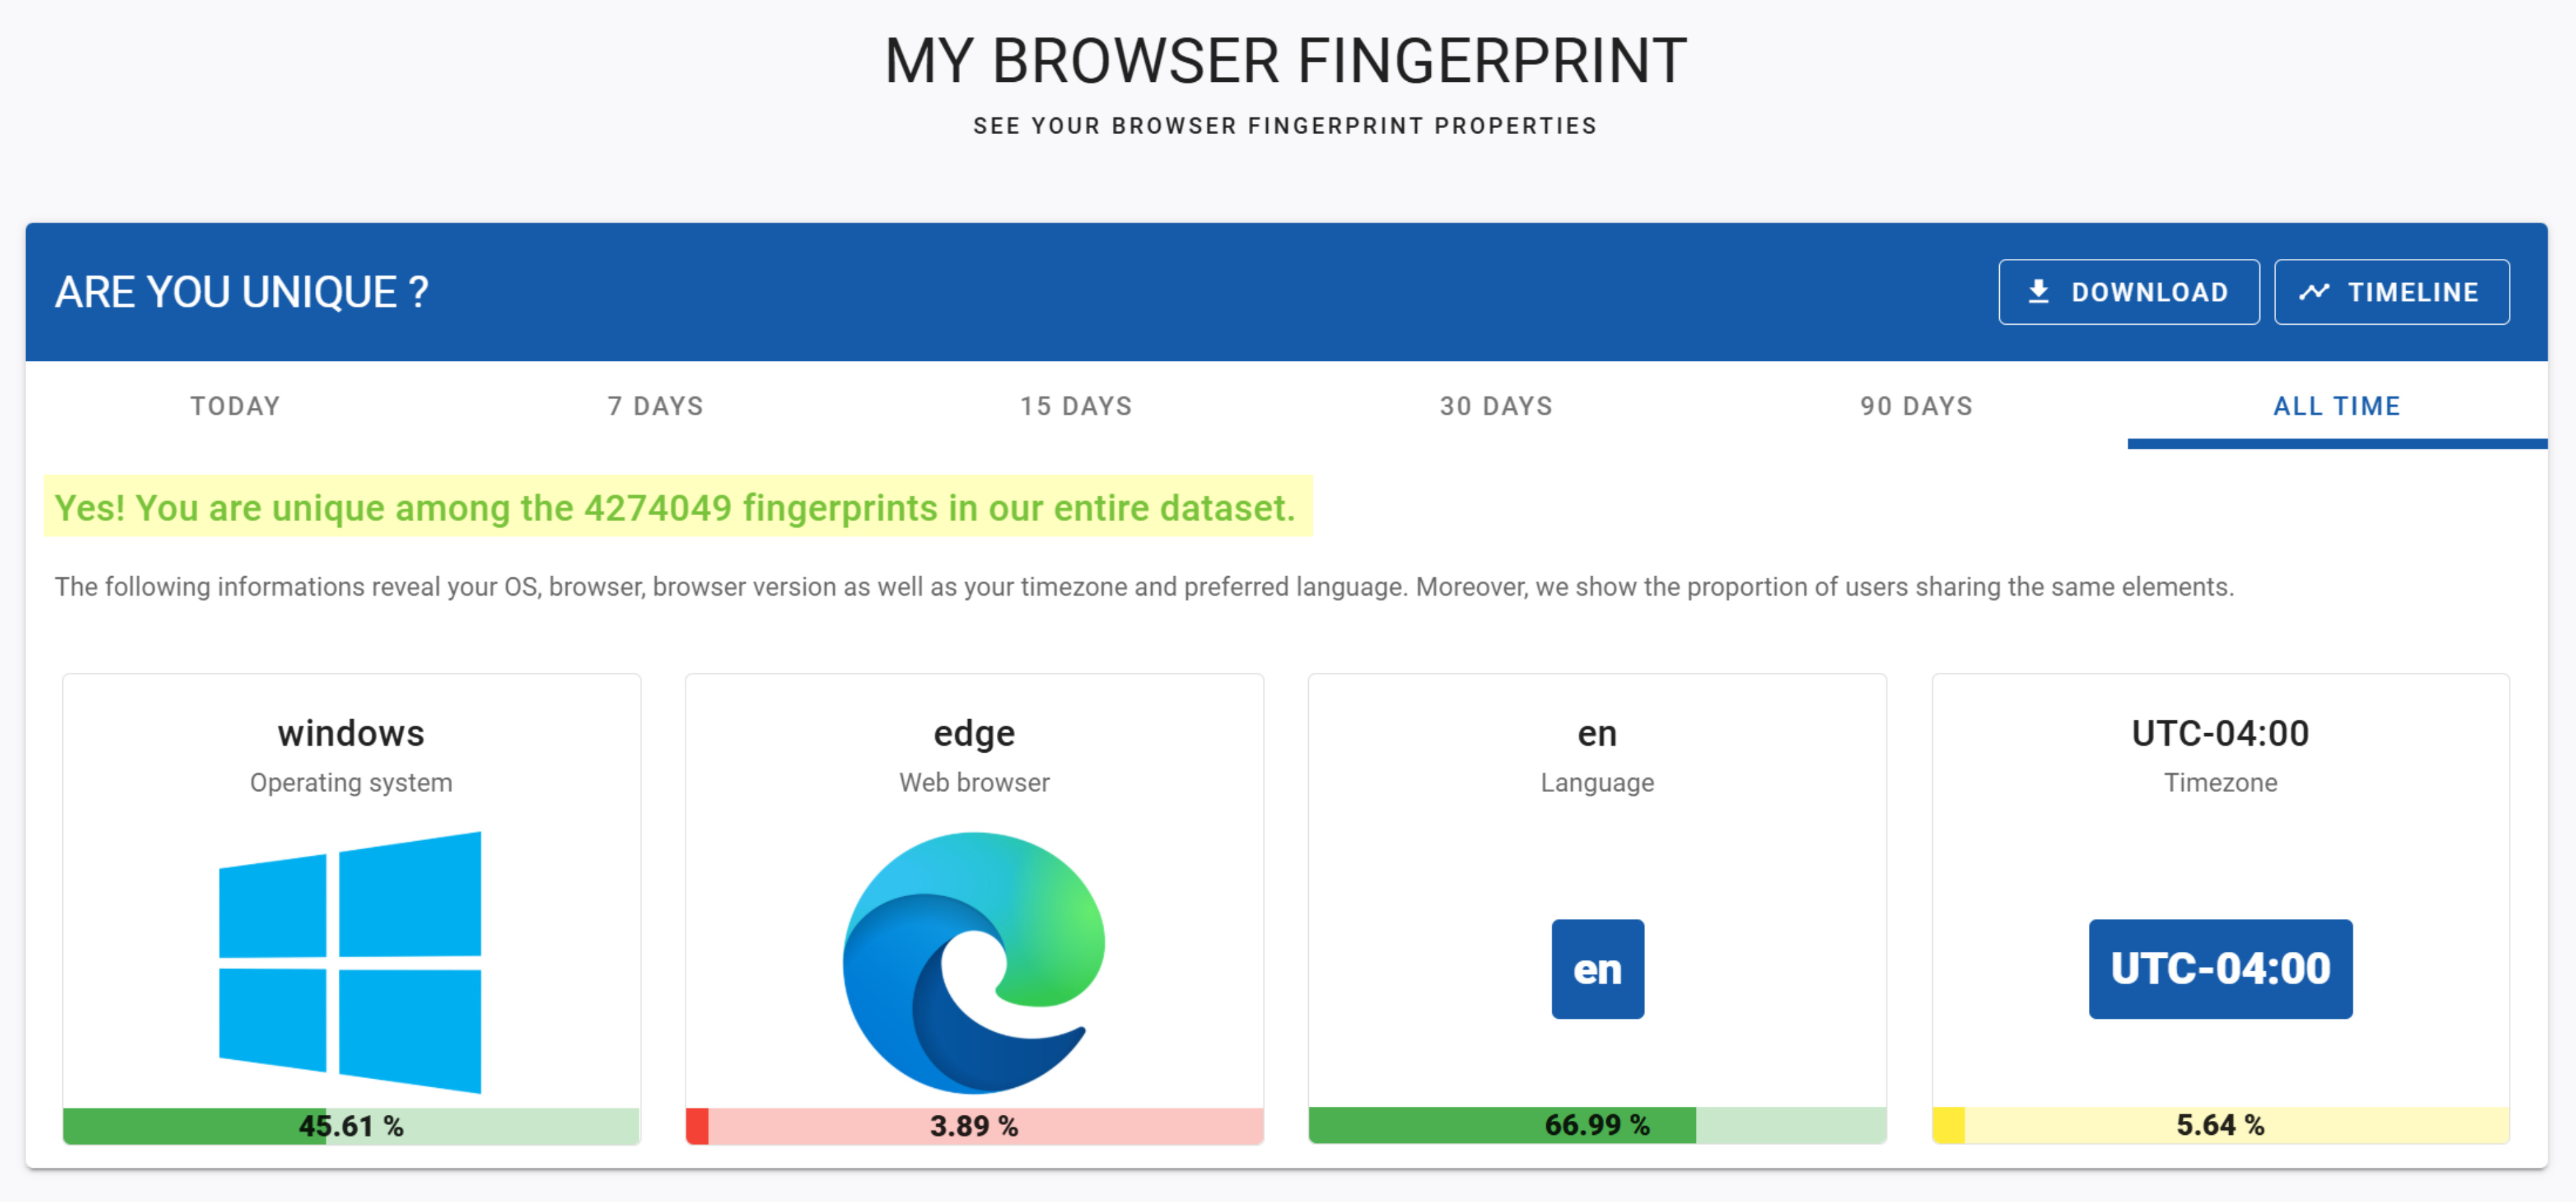The height and width of the screenshot is (1202, 2576).
Task: Click the highlighted unique fingerprint message
Action: [x=676, y=508]
